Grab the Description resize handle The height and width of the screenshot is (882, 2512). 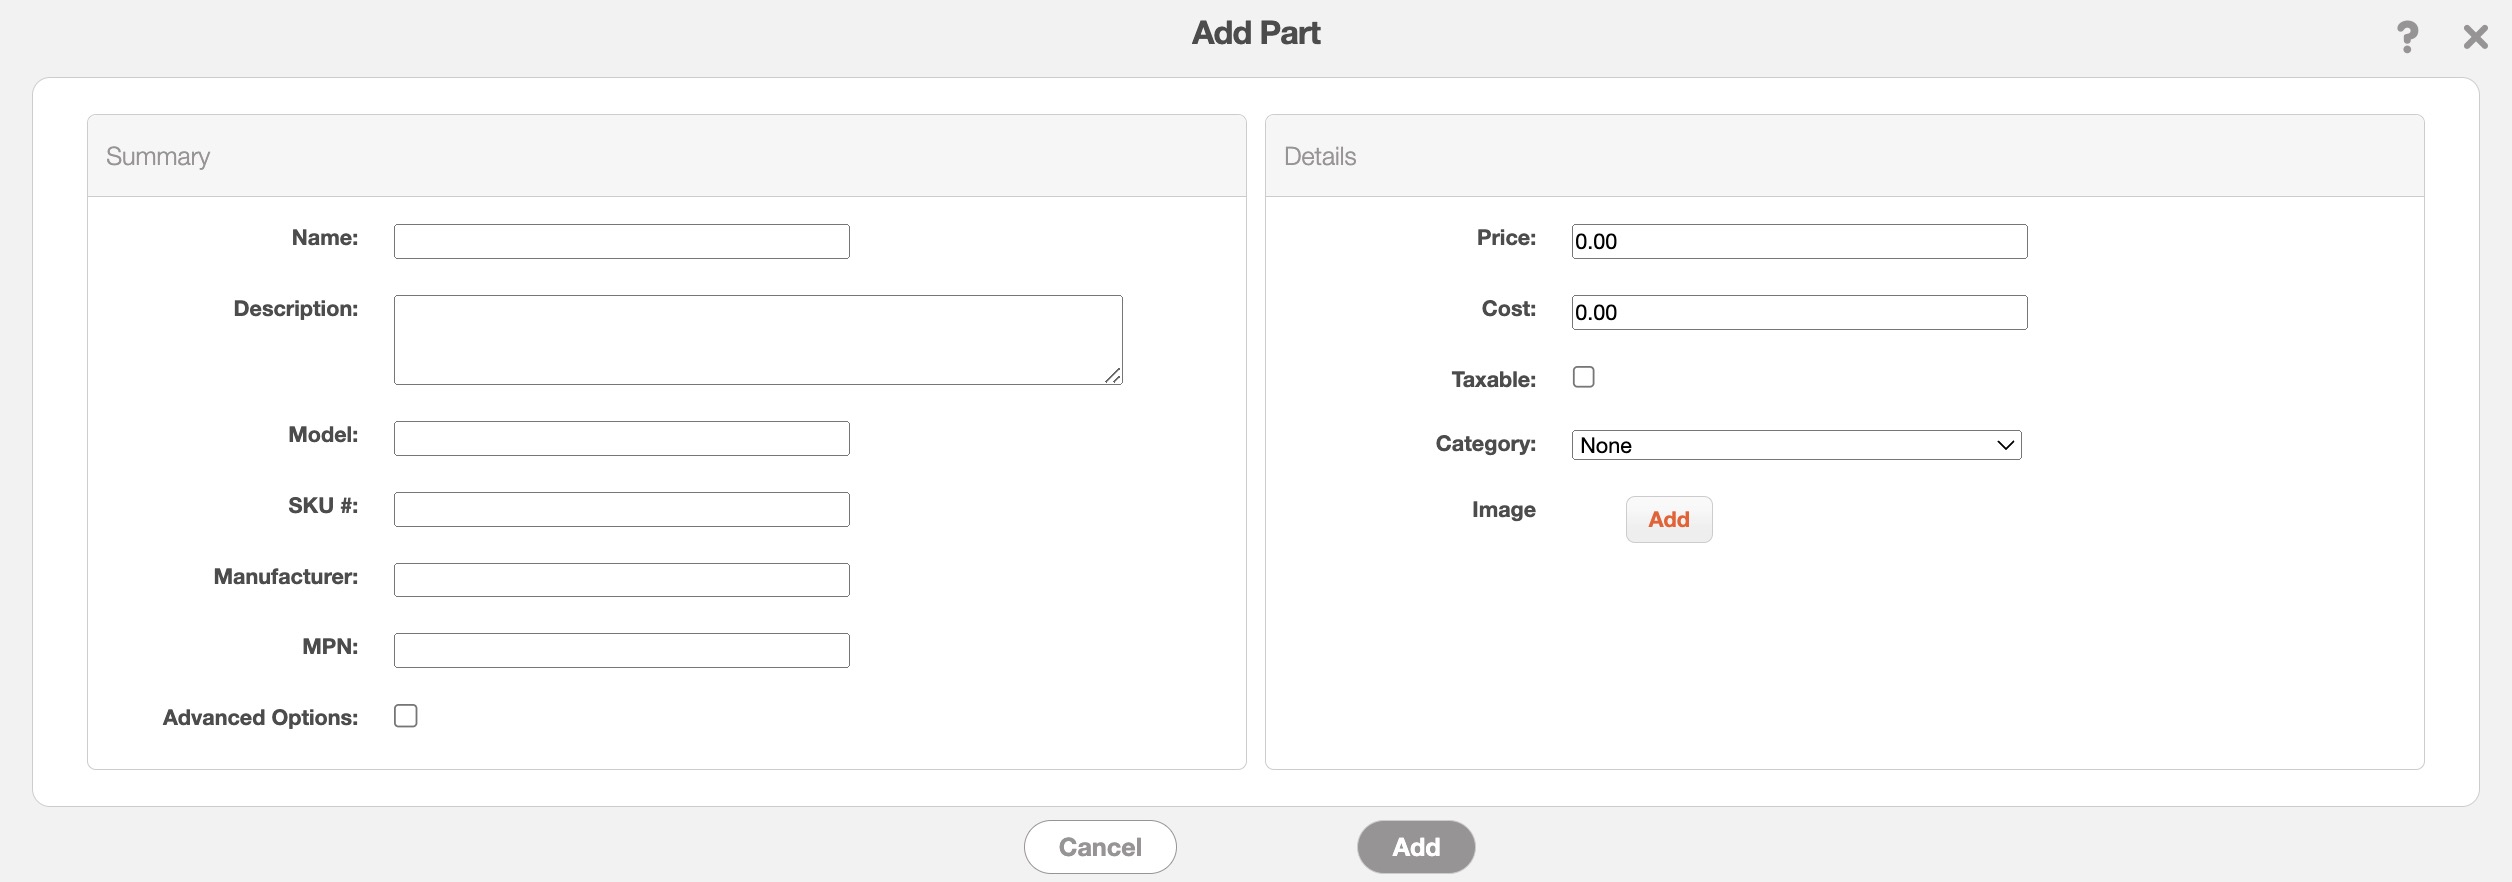(1113, 376)
